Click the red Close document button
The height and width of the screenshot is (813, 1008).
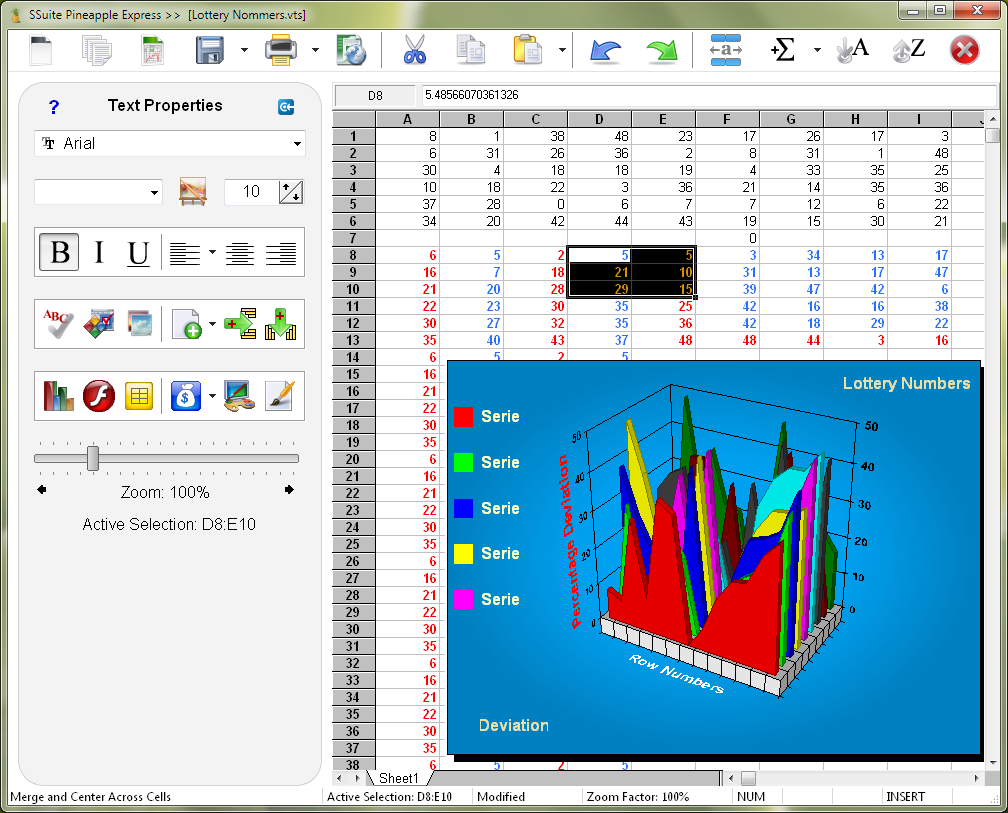[964, 49]
